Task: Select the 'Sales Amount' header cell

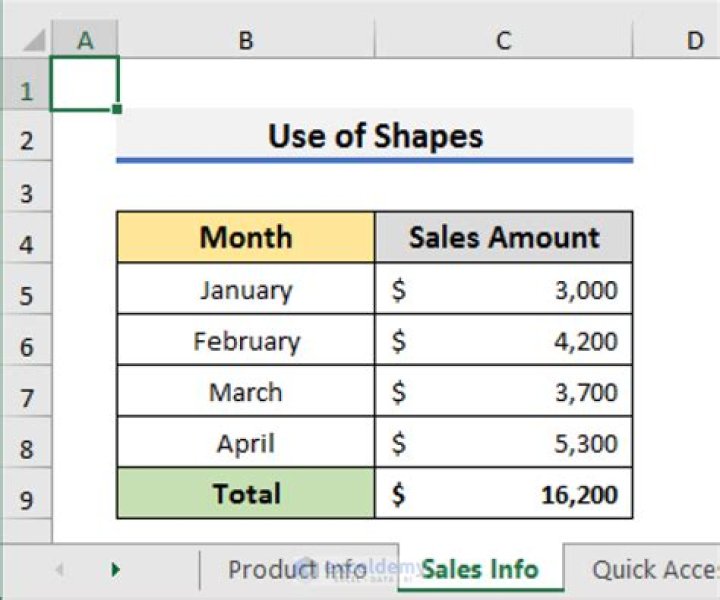Action: [504, 237]
